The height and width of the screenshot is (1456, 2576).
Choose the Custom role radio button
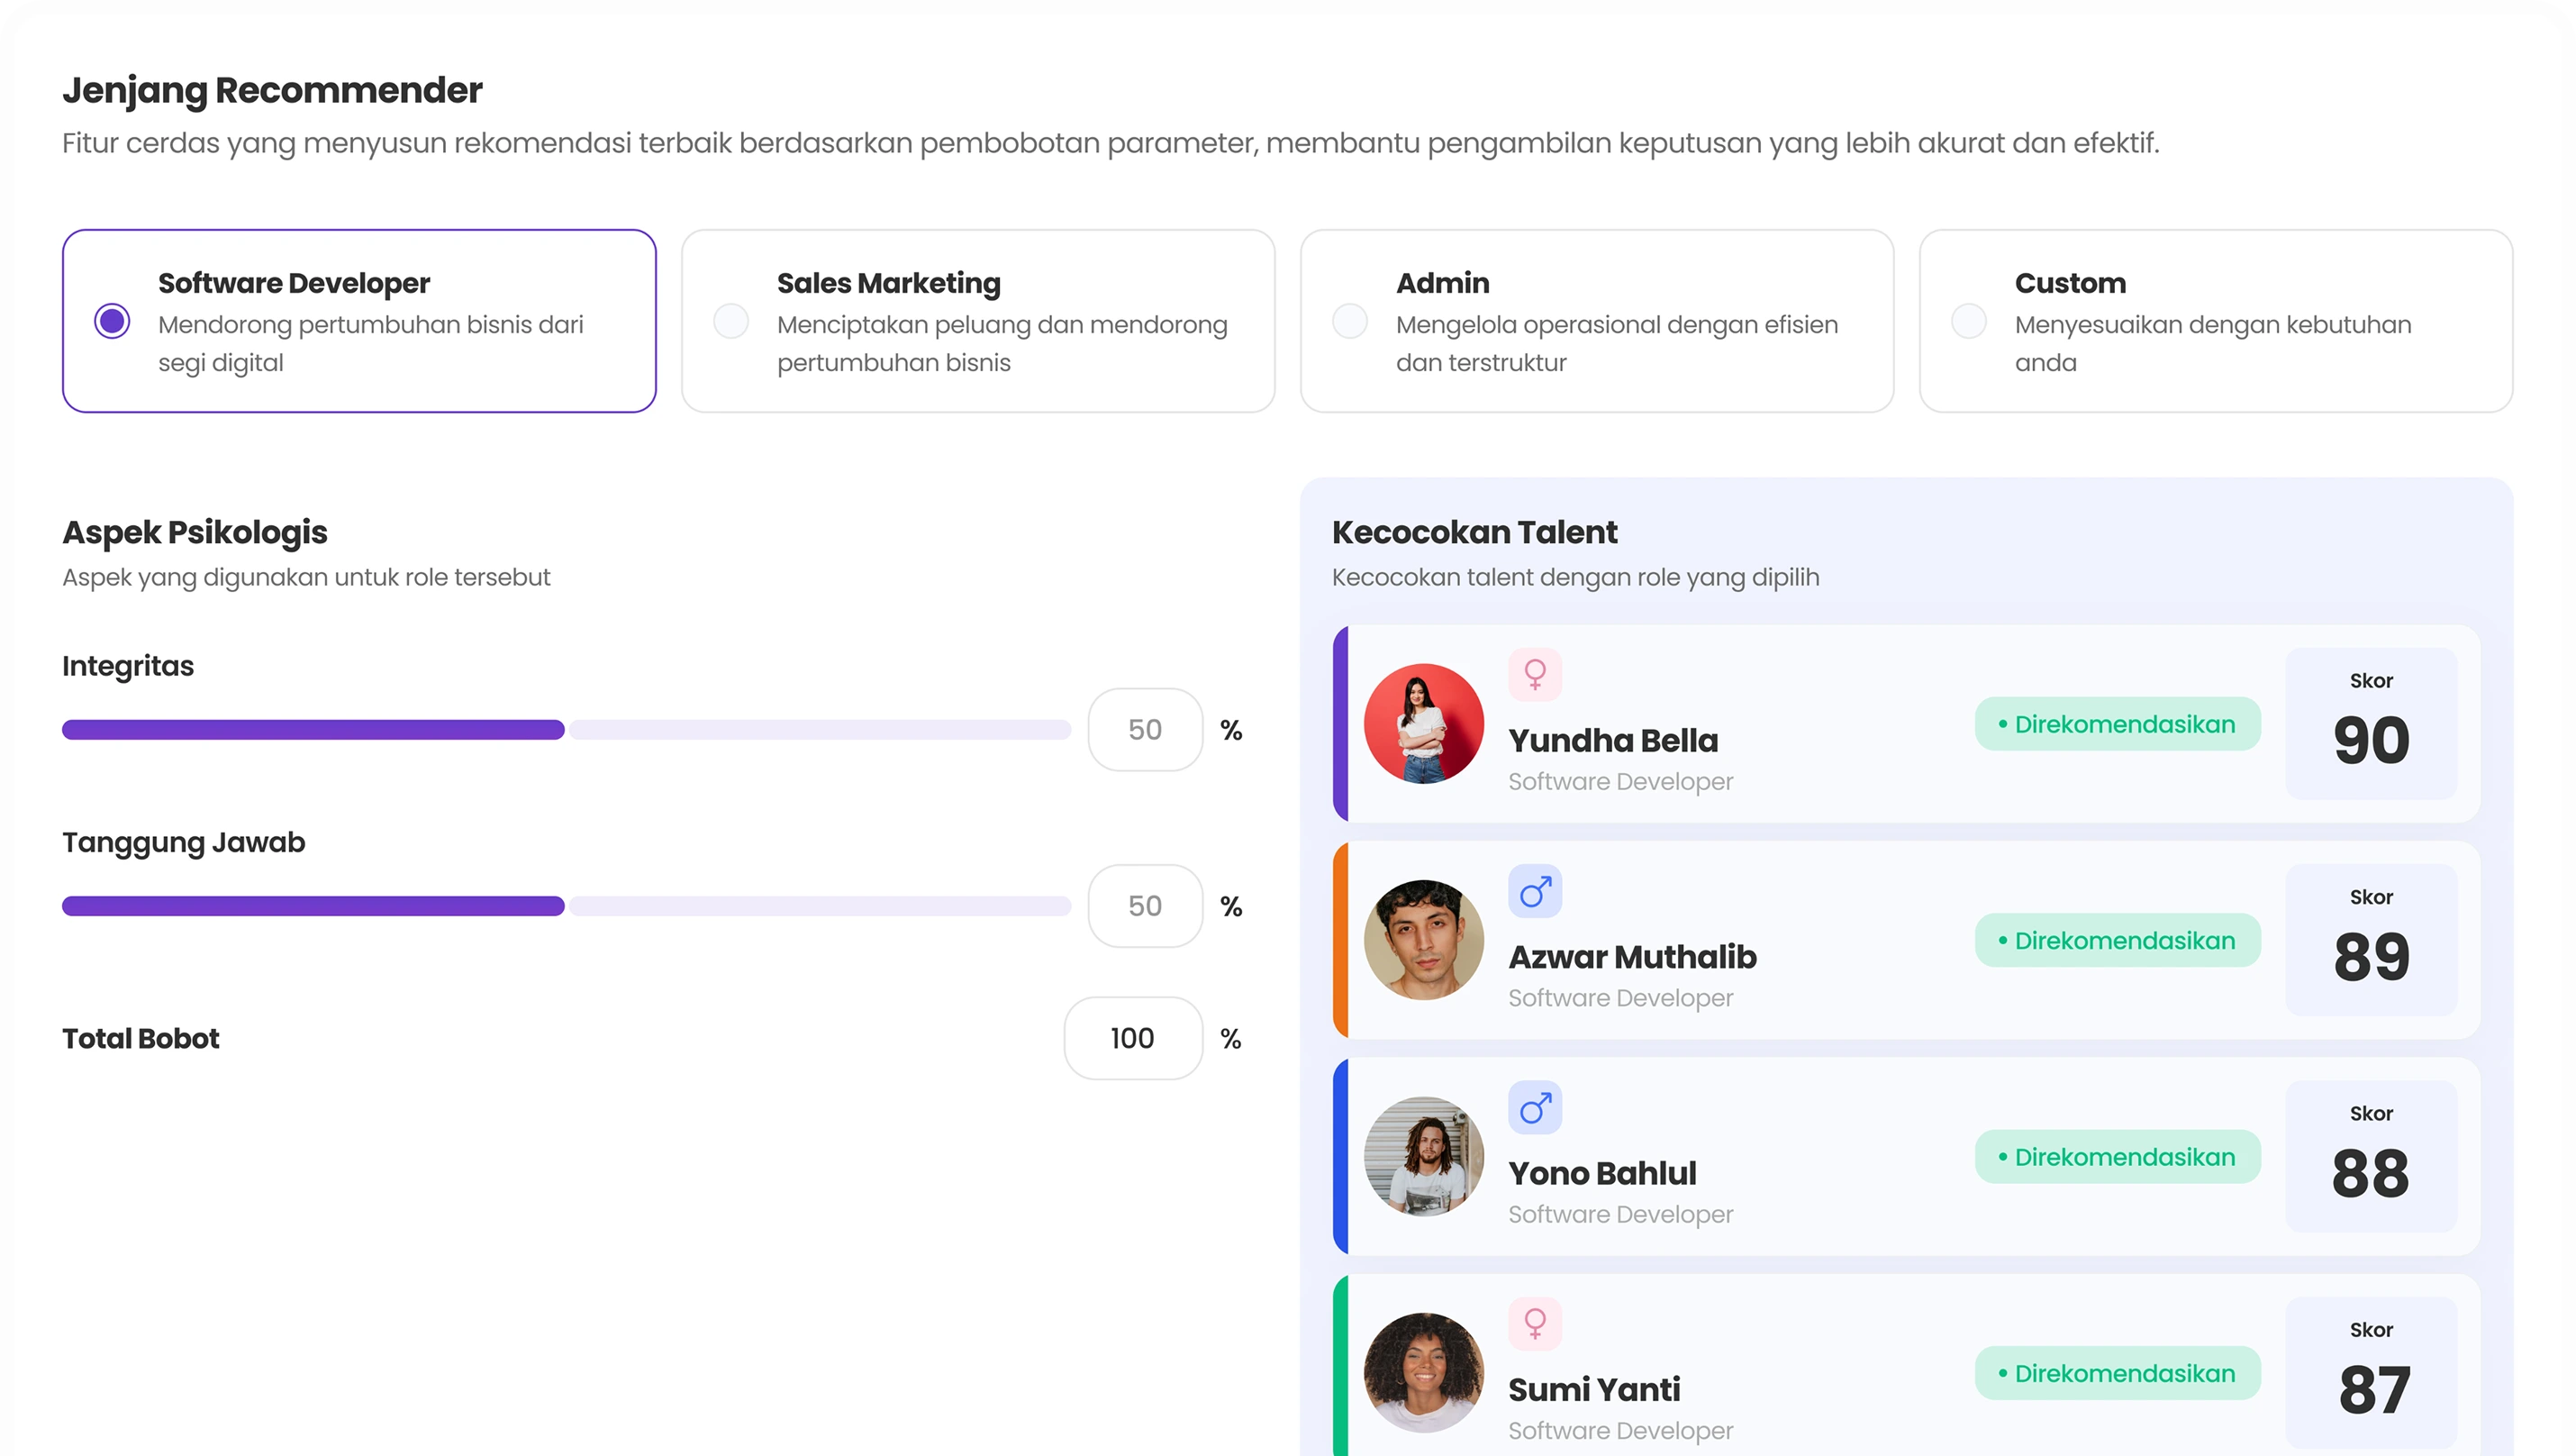click(x=1969, y=321)
